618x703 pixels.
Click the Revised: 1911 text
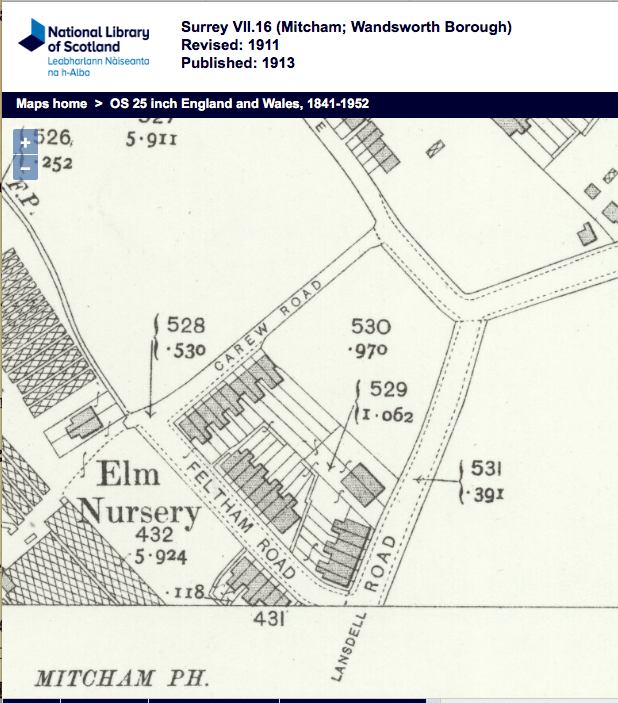[231, 45]
